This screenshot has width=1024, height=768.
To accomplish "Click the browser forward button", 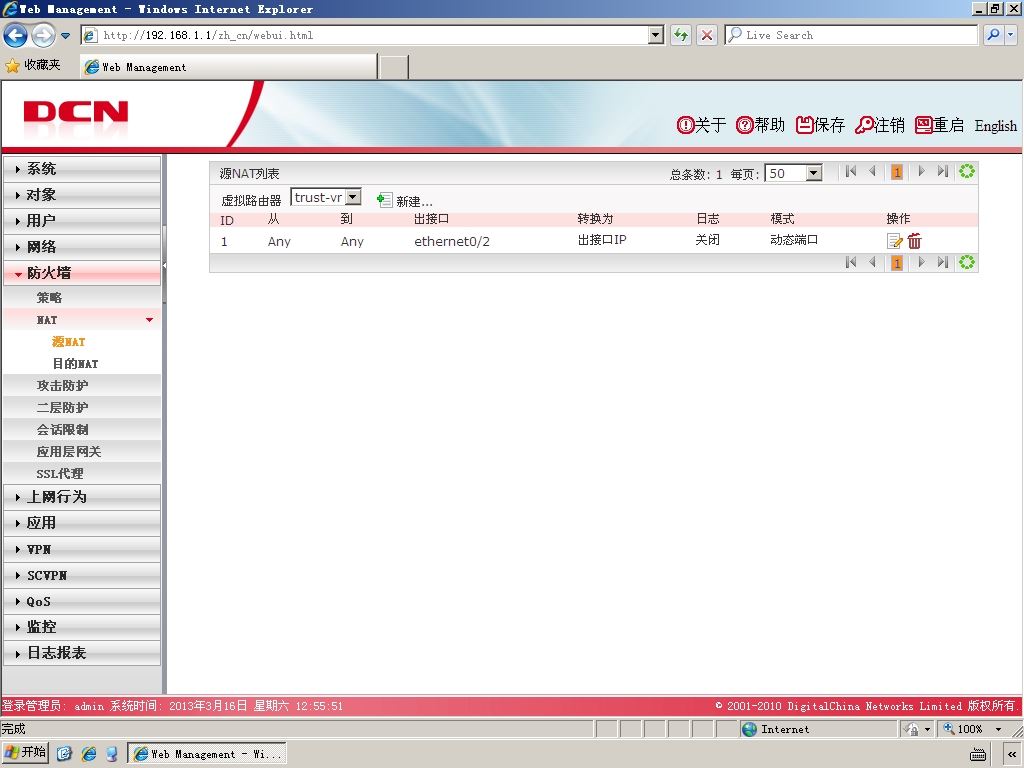I will tap(43, 35).
